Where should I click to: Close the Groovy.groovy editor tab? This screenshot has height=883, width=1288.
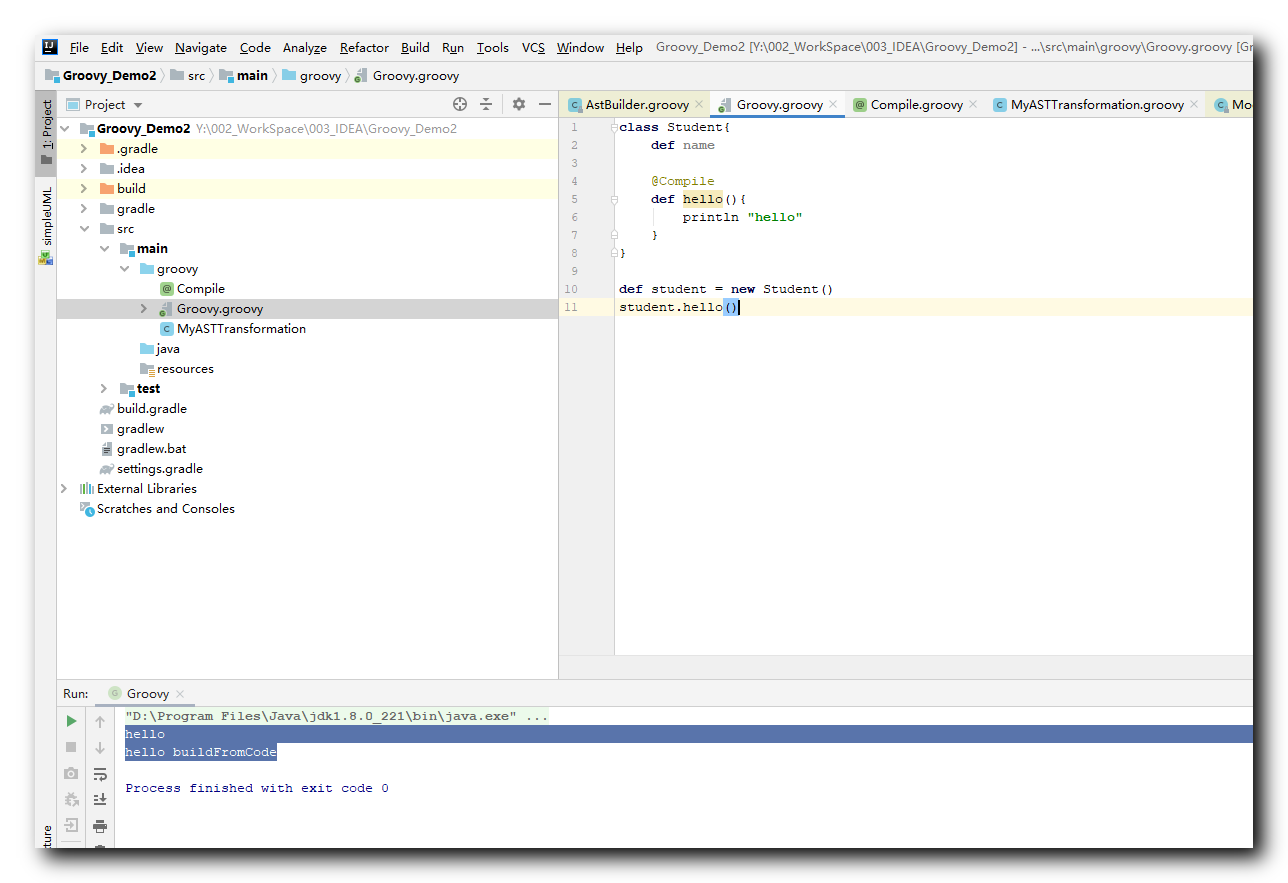tap(833, 104)
